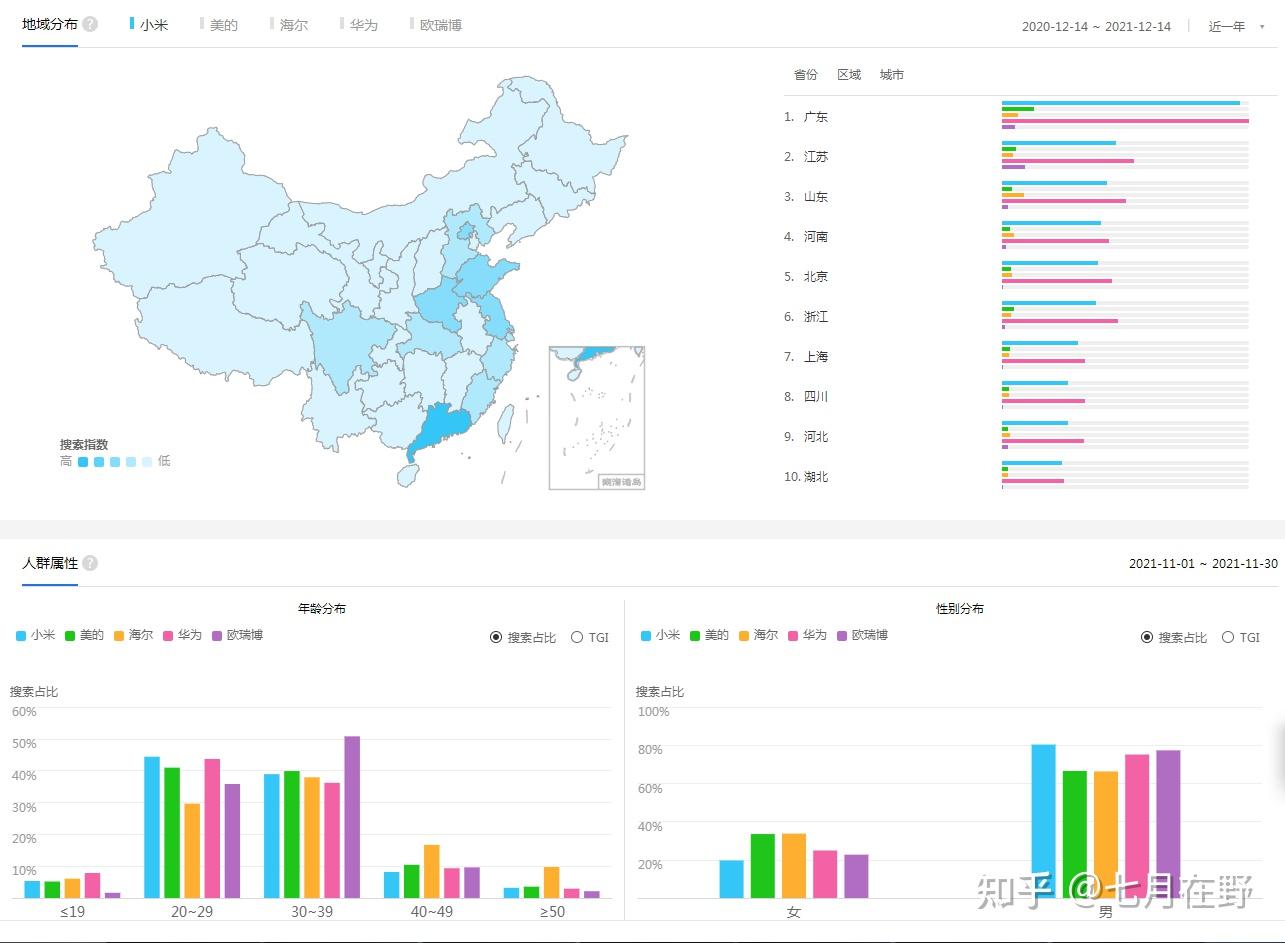Screen dimensions: 1285x943
Task: Click the 20~29 age axis label
Action: (192, 911)
